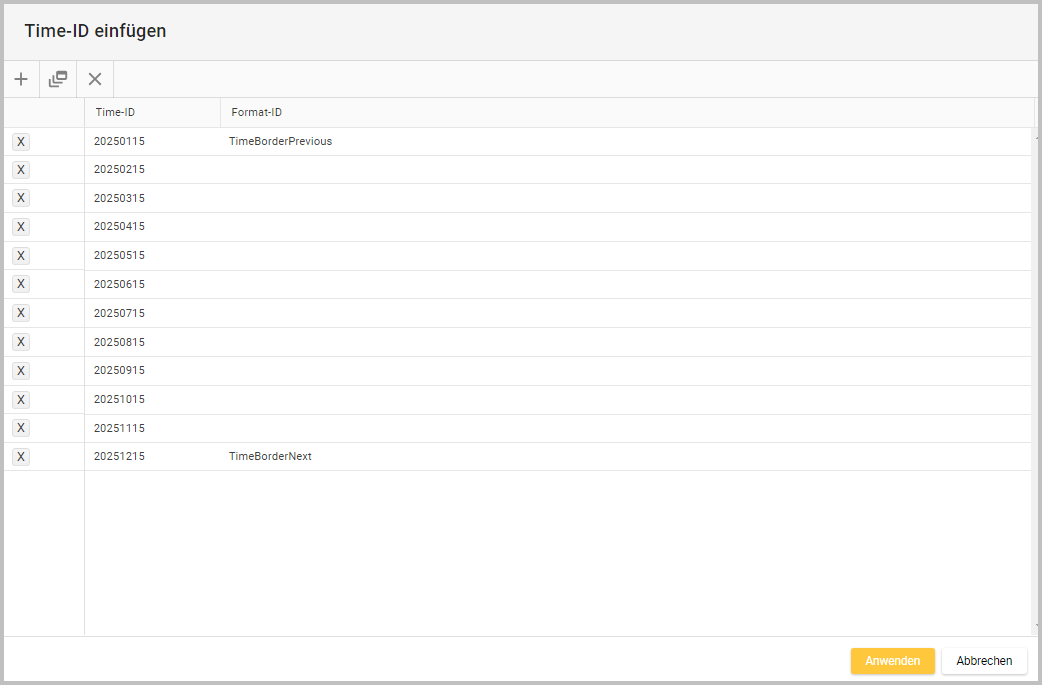The width and height of the screenshot is (1042, 685).
Task: Click the duplicate rows toolbar icon
Action: (58, 79)
